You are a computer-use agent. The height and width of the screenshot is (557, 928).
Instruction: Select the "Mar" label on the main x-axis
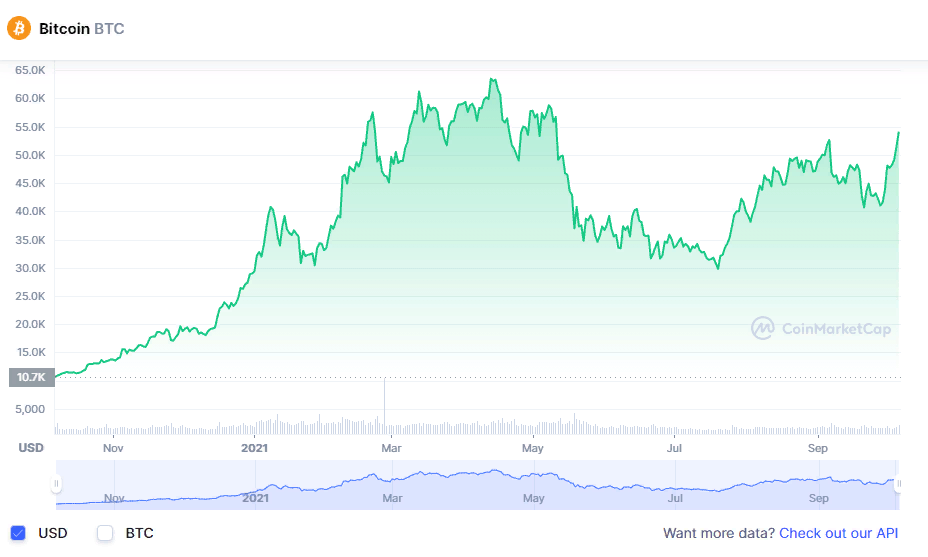(x=392, y=447)
